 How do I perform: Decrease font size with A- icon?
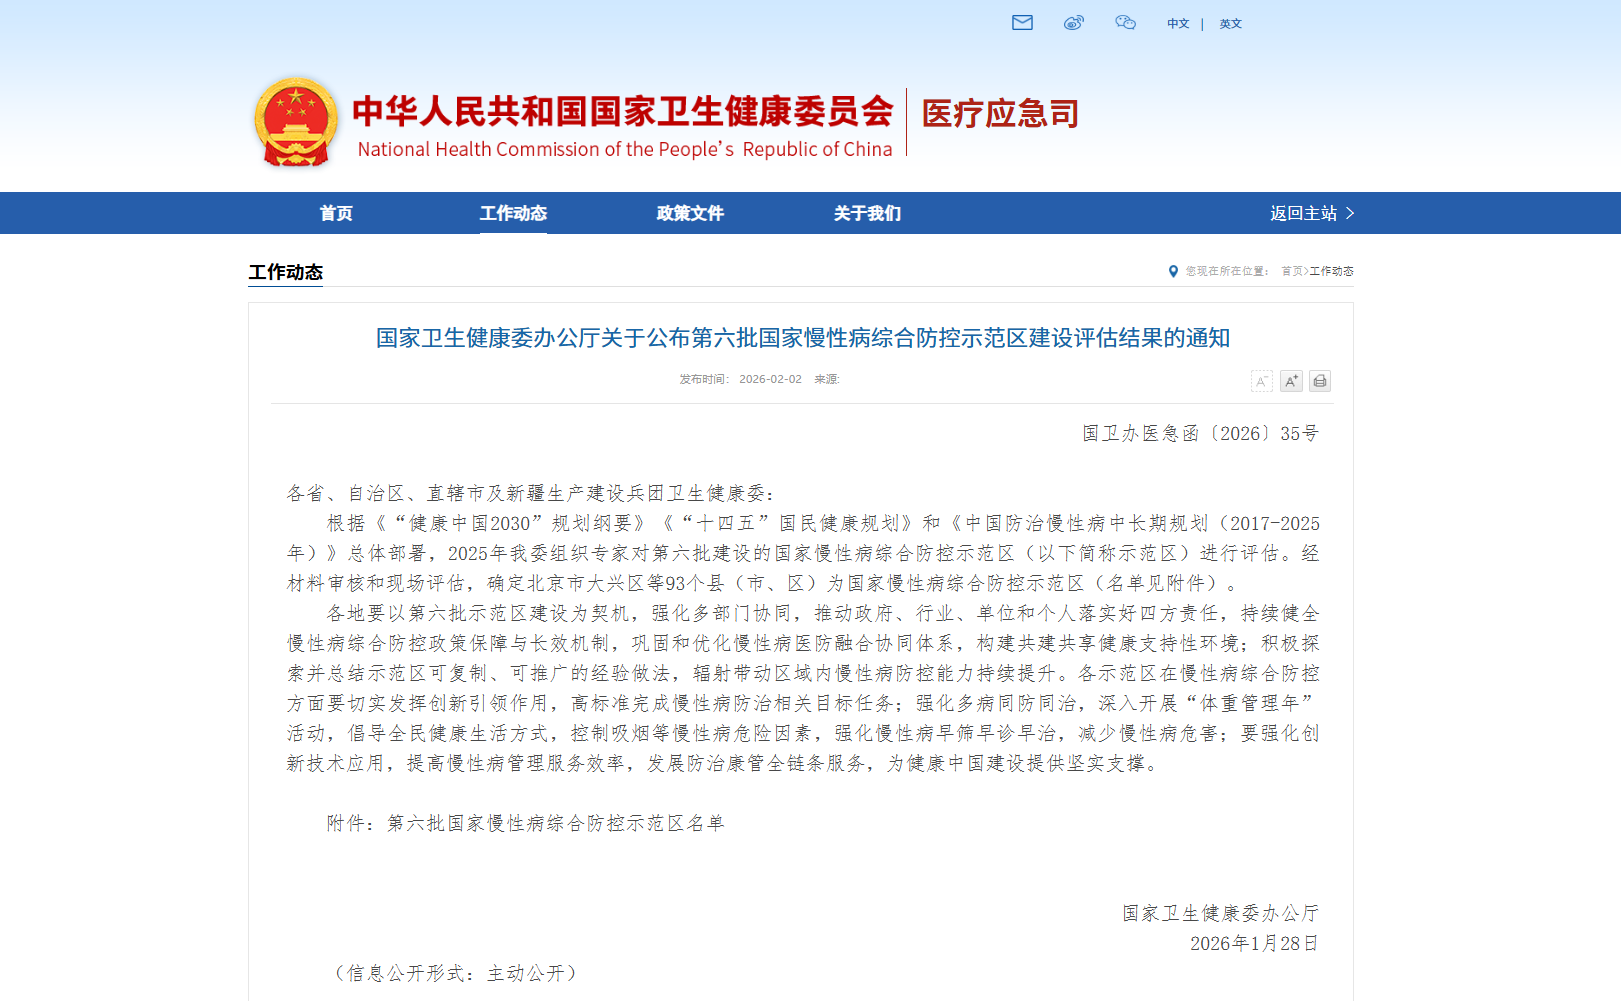coord(1261,381)
